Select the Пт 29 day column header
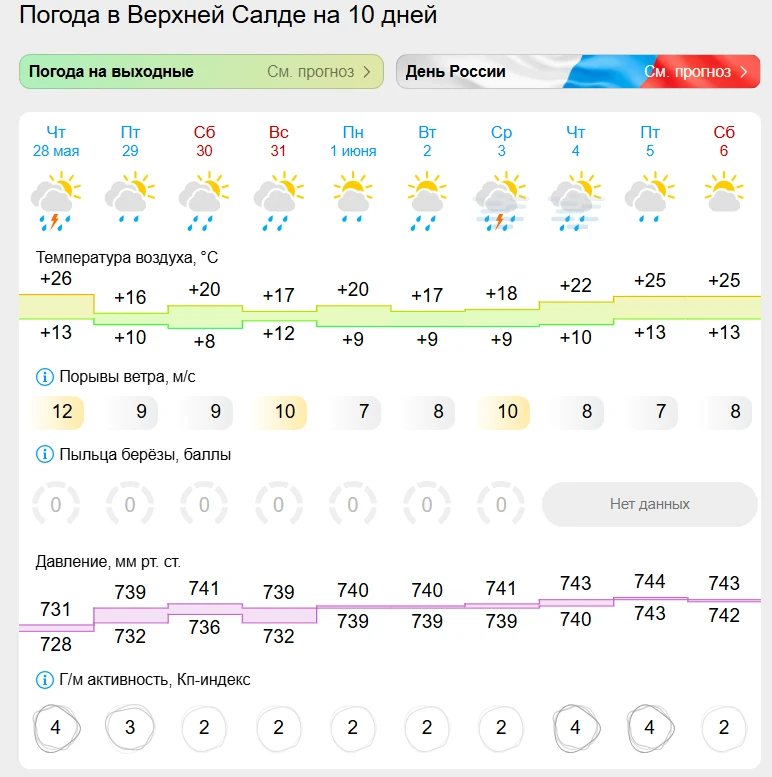Image resolution: width=772 pixels, height=777 pixels. (x=130, y=141)
